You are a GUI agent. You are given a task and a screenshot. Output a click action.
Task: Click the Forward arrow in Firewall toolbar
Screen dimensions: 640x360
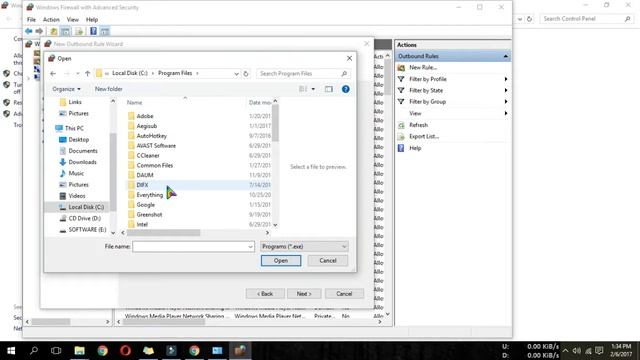[39, 31]
